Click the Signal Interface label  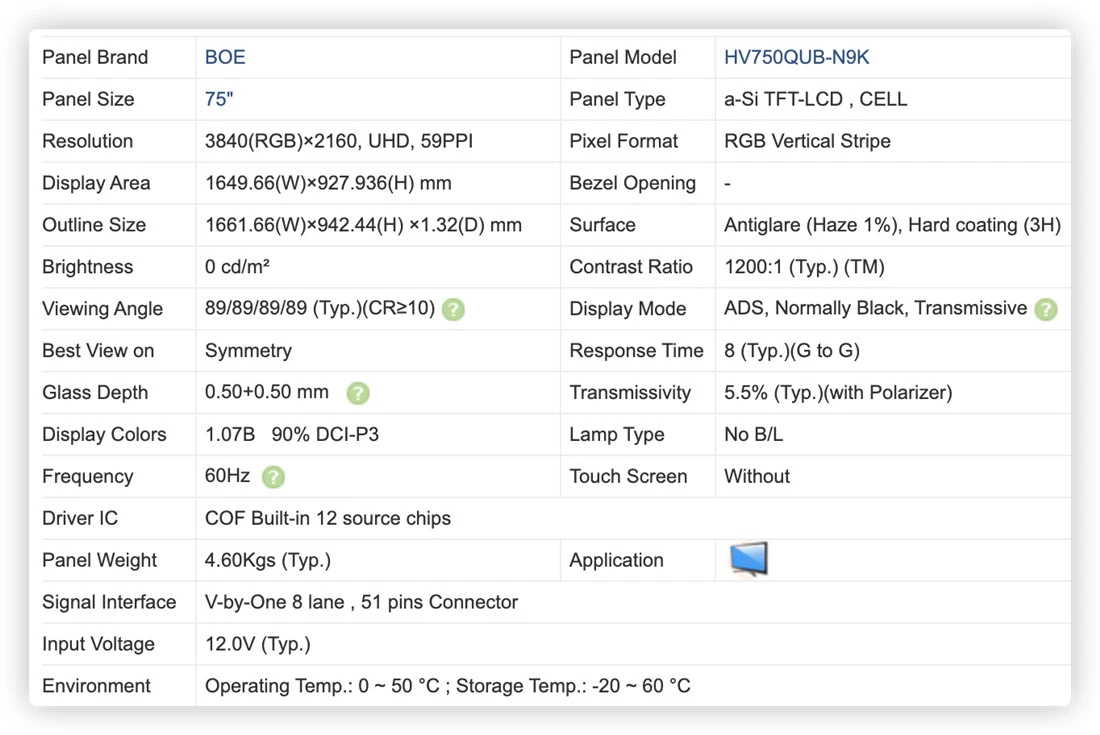pos(109,602)
